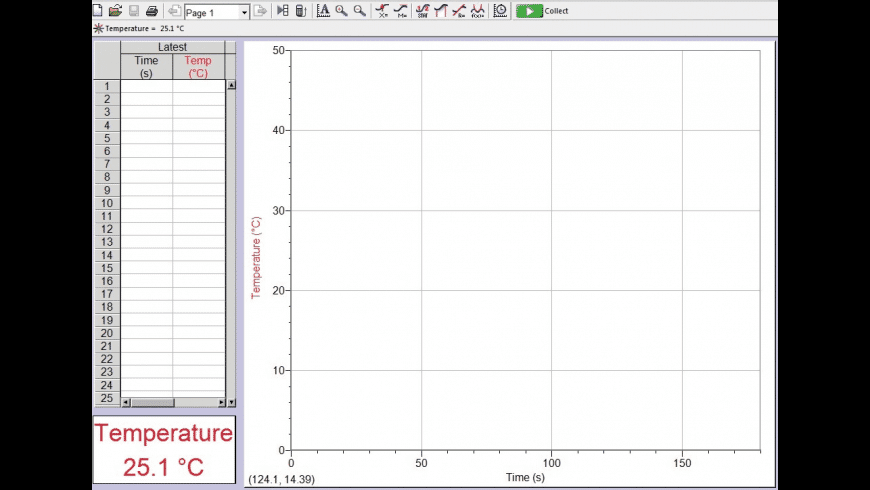Open the Curve Fit f(x) tool

477,11
